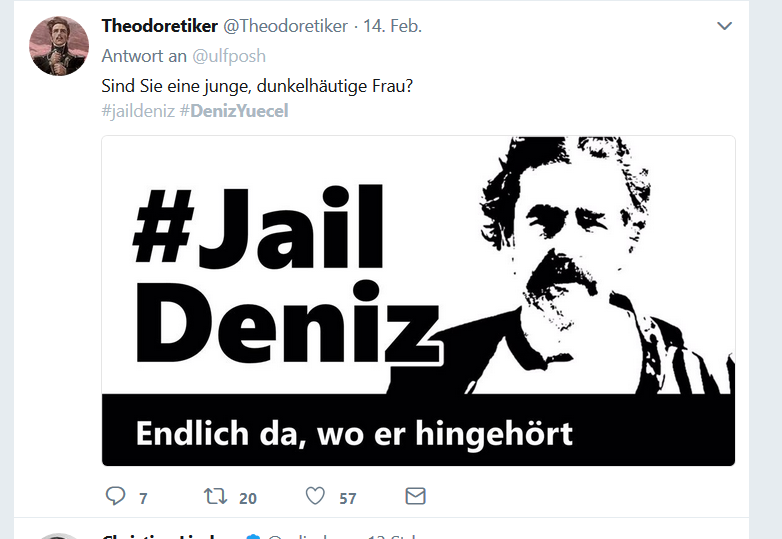Click the blue verified badge in next tweet

pos(253,537)
